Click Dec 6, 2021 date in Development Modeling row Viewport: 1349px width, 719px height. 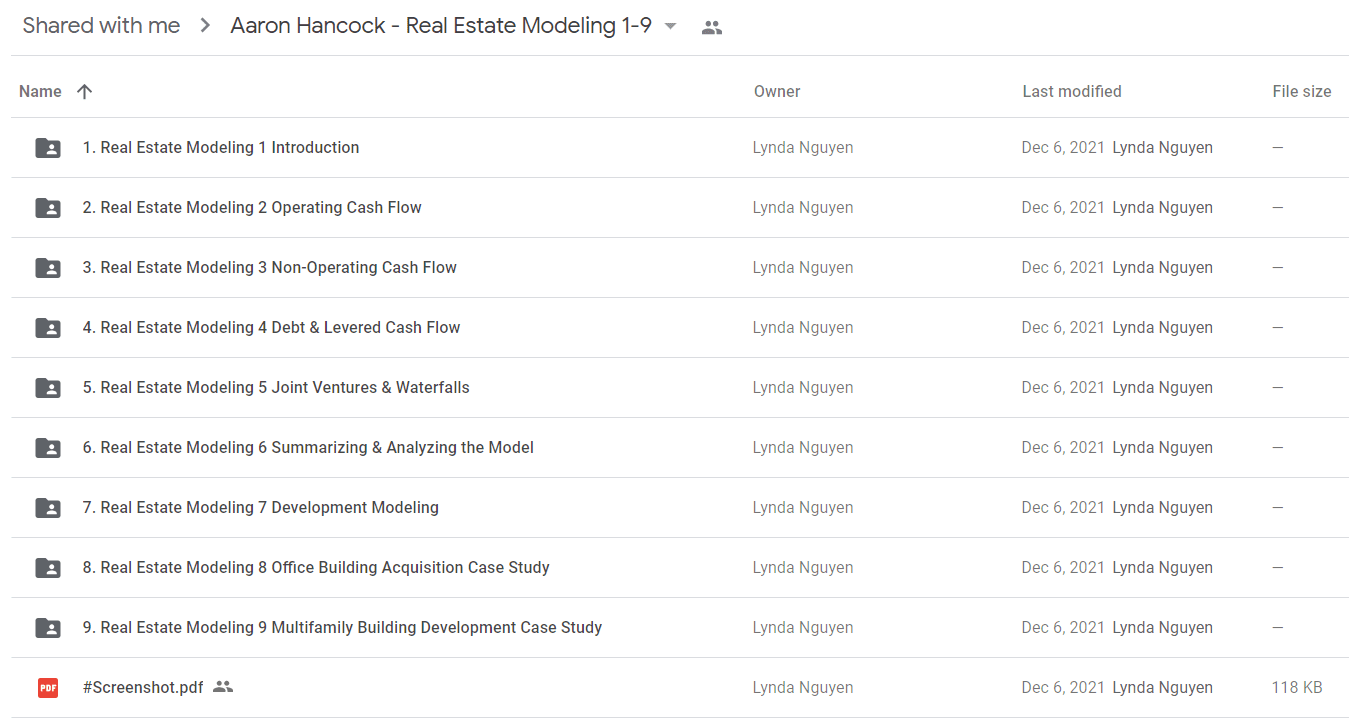click(x=1063, y=507)
